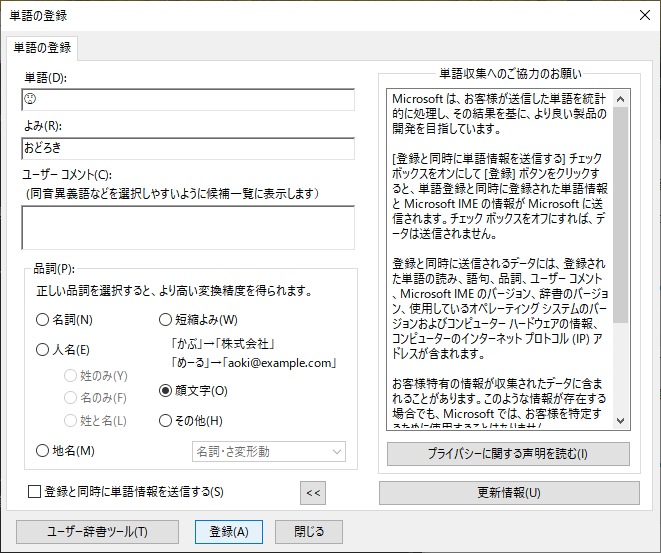Click the 閉じる button

(309, 532)
